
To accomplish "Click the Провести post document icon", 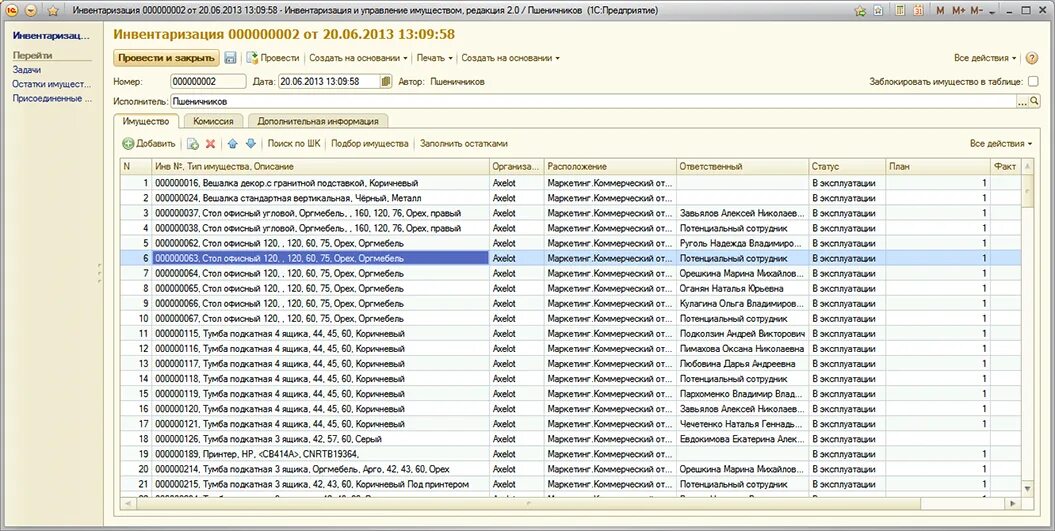I will coord(252,58).
